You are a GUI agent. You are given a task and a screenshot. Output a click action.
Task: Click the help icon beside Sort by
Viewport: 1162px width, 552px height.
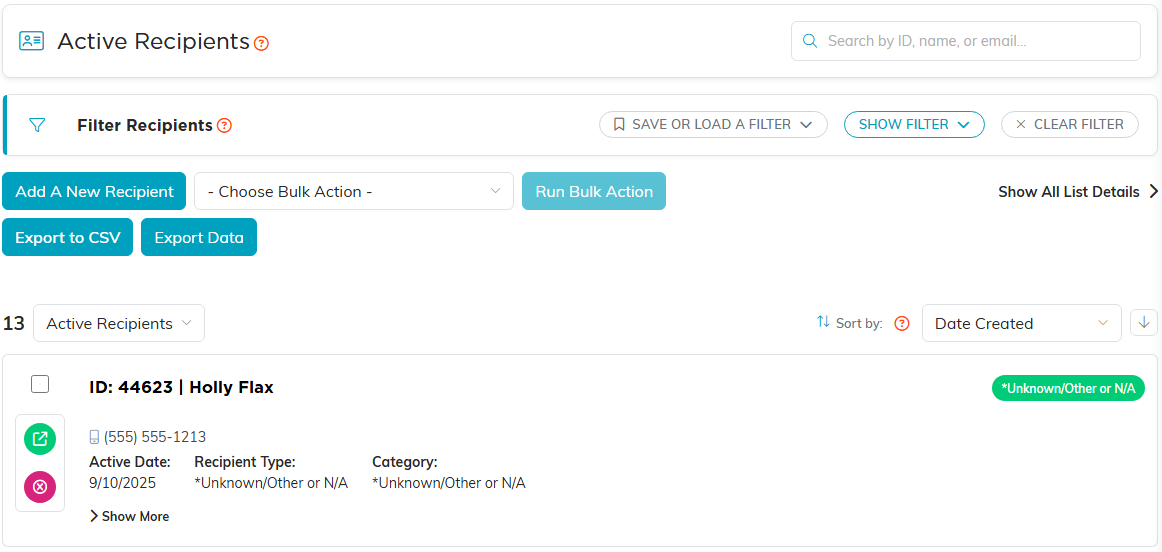pyautogui.click(x=902, y=324)
